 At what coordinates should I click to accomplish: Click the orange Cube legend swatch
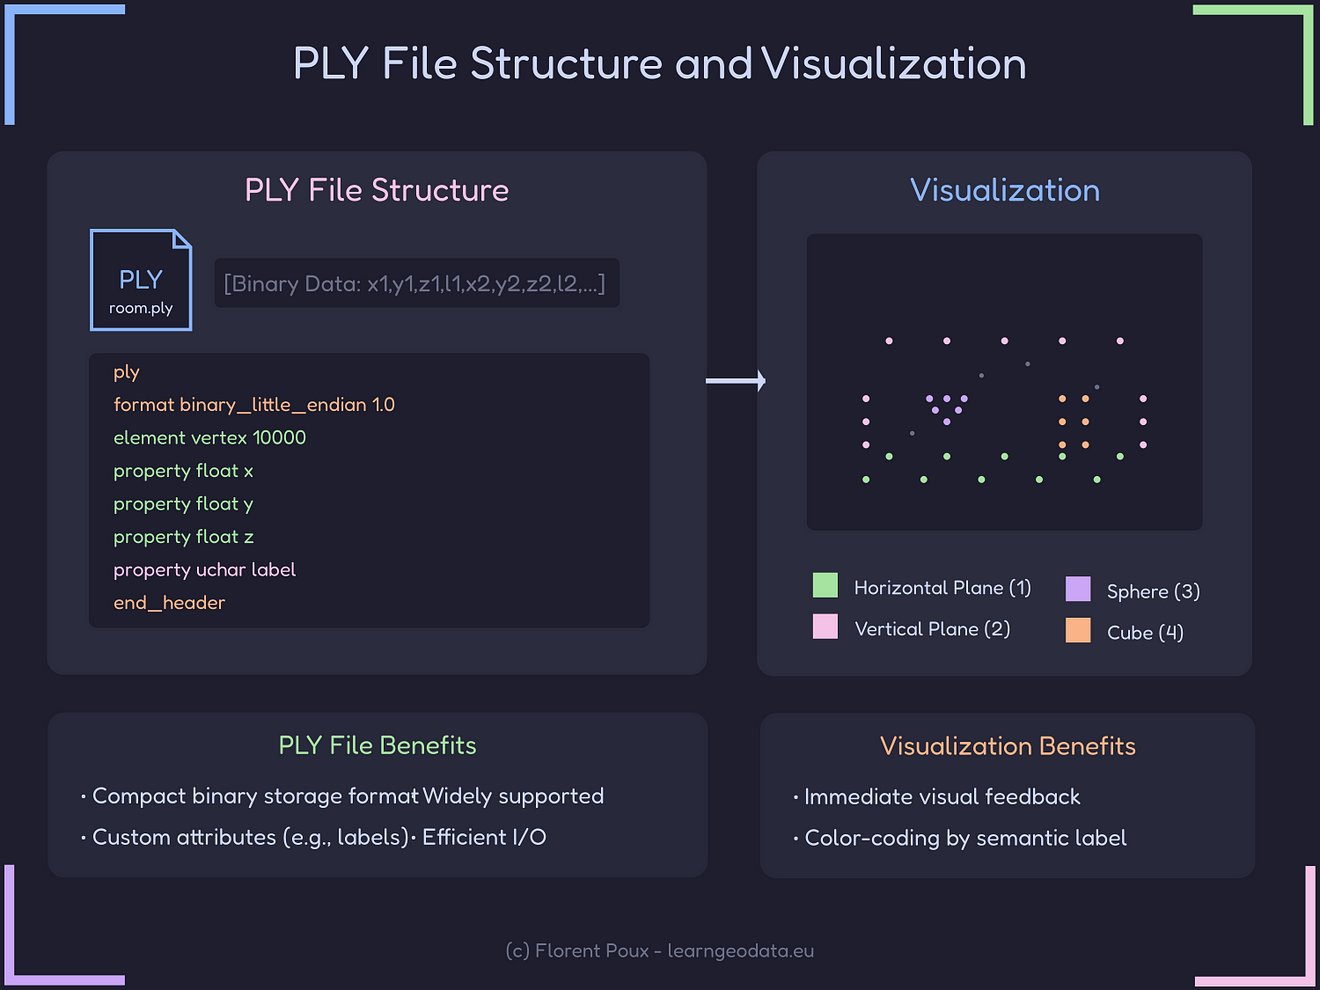1078,630
